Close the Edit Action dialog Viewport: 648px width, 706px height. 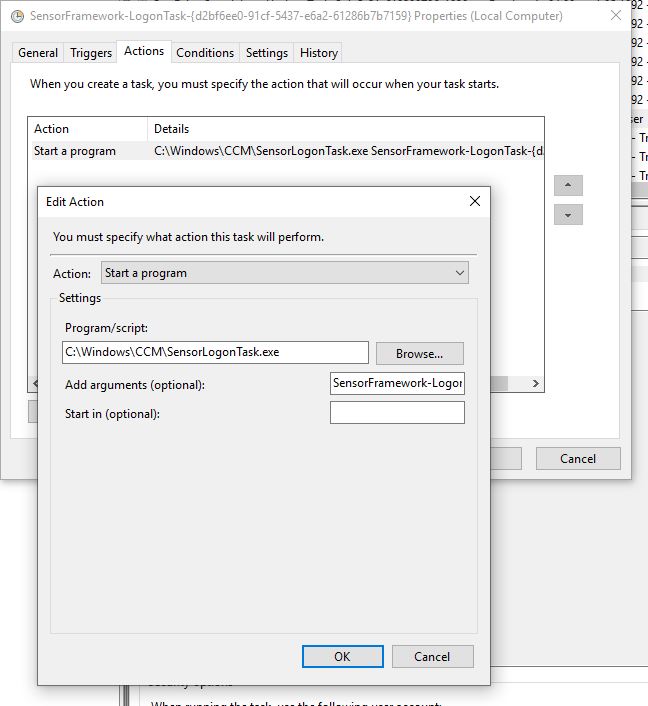(475, 201)
